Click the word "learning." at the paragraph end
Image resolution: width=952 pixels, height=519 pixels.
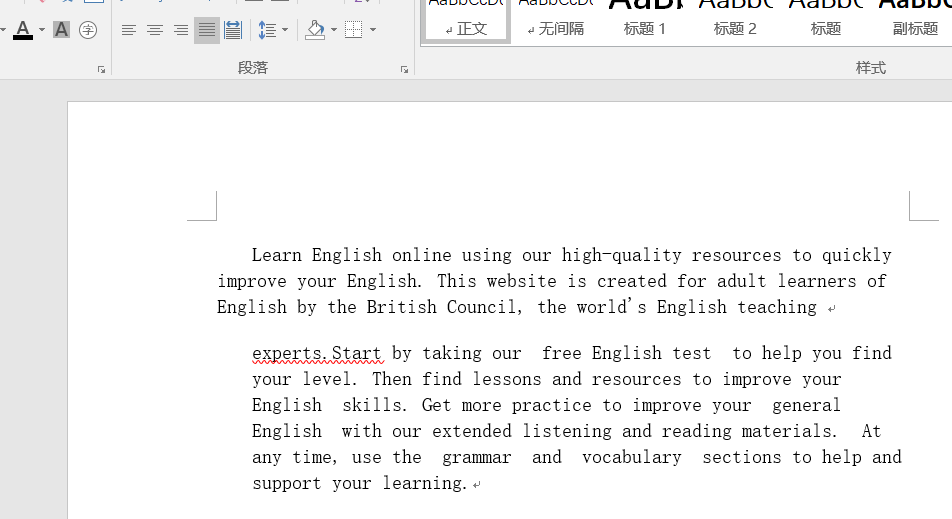425,483
